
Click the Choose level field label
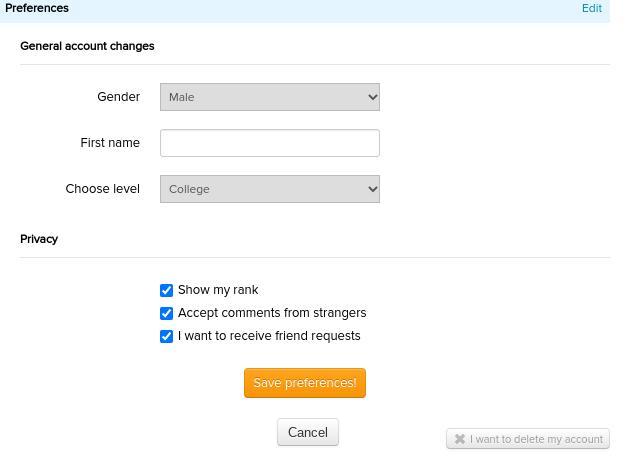103,189
